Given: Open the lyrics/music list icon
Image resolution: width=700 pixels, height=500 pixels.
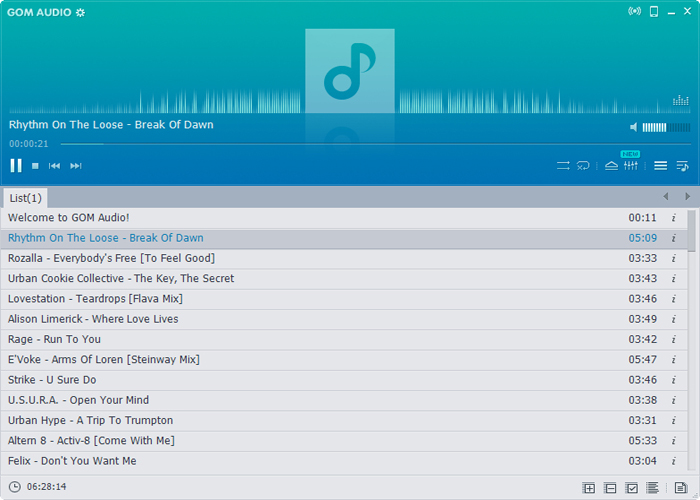Looking at the screenshot, I should pos(682,166).
